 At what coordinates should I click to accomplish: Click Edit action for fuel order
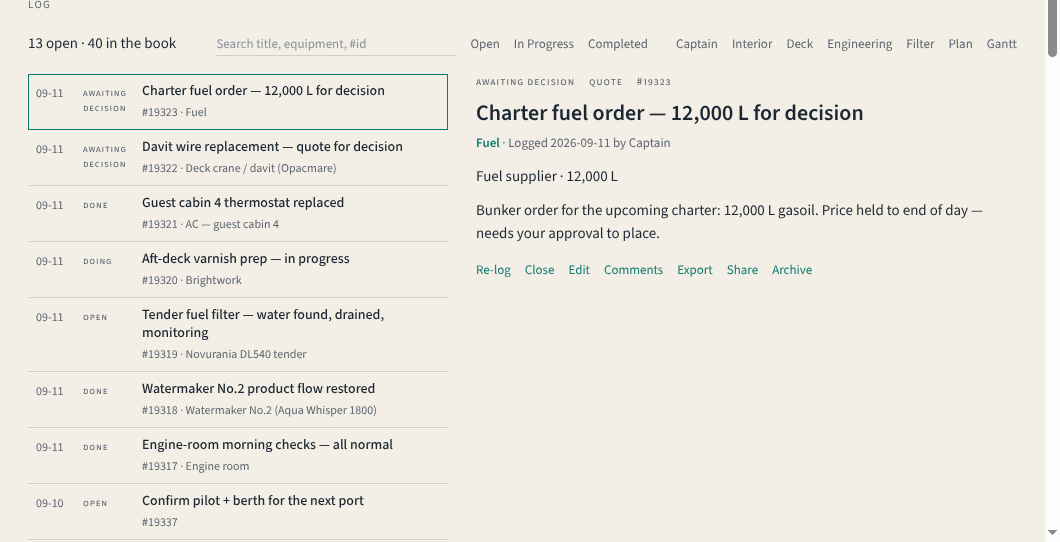579,270
